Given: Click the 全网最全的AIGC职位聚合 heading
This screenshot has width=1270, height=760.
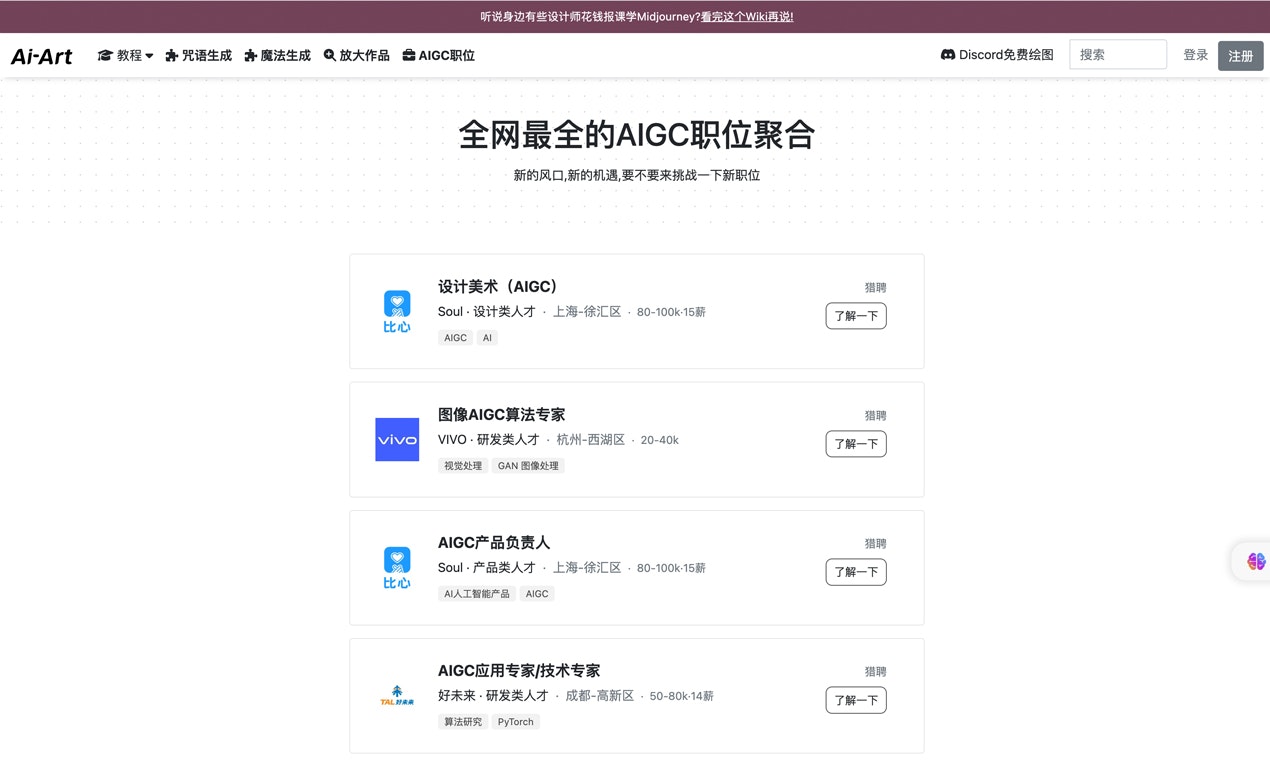Looking at the screenshot, I should point(637,134).
